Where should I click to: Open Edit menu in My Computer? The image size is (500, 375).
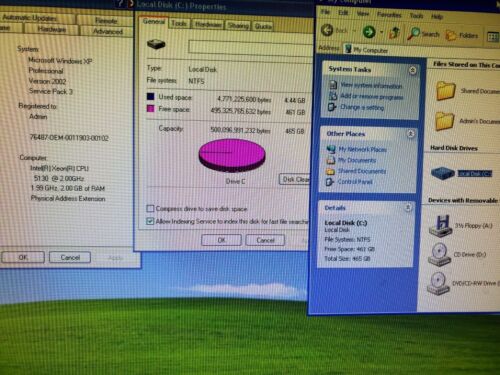pyautogui.click(x=343, y=13)
